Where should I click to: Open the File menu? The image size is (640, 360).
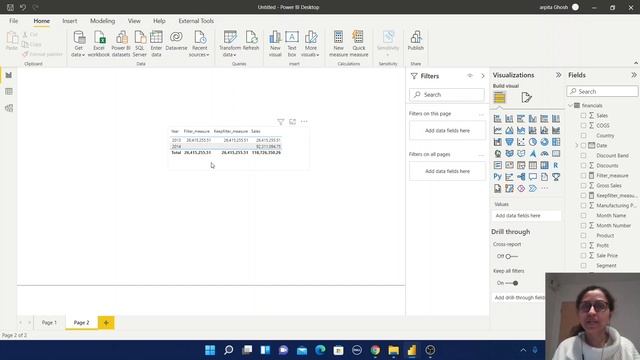13,21
